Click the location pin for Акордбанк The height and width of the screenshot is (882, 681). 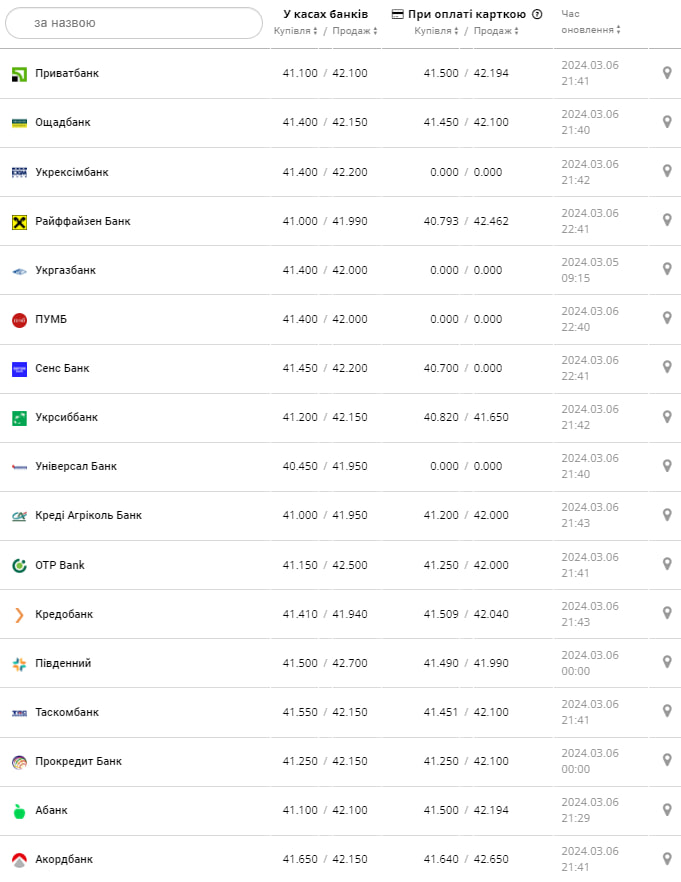tap(667, 858)
